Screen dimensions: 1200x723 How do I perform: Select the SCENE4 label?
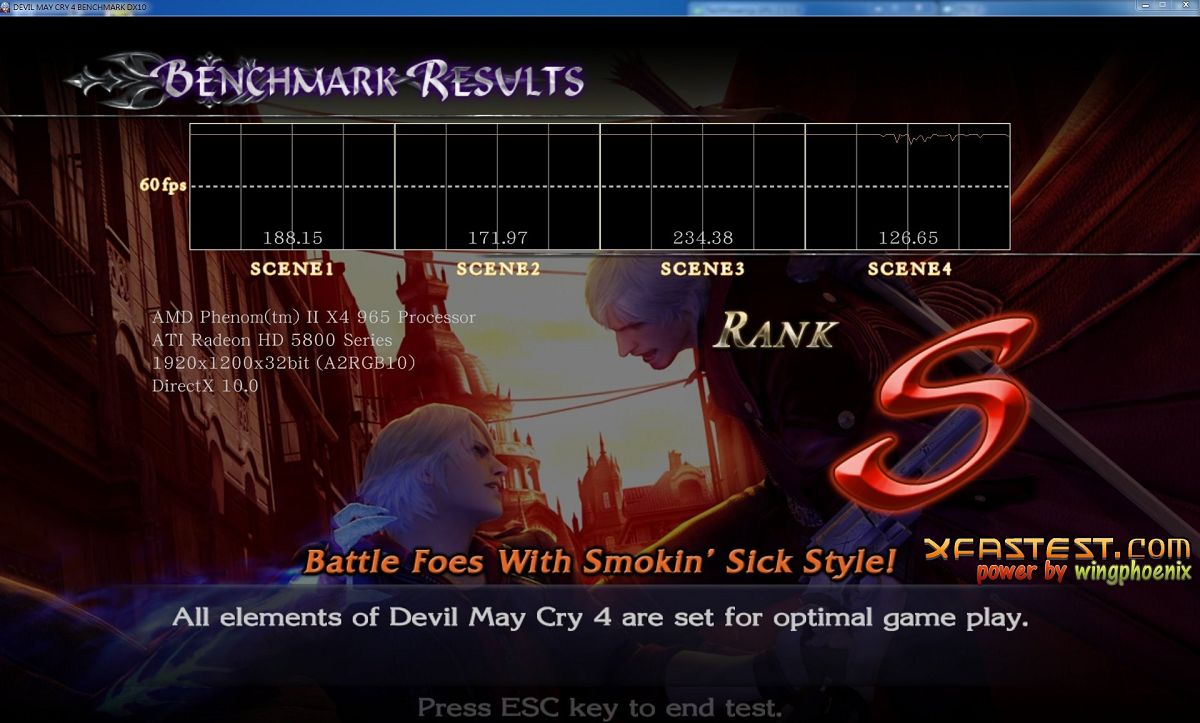click(x=909, y=269)
